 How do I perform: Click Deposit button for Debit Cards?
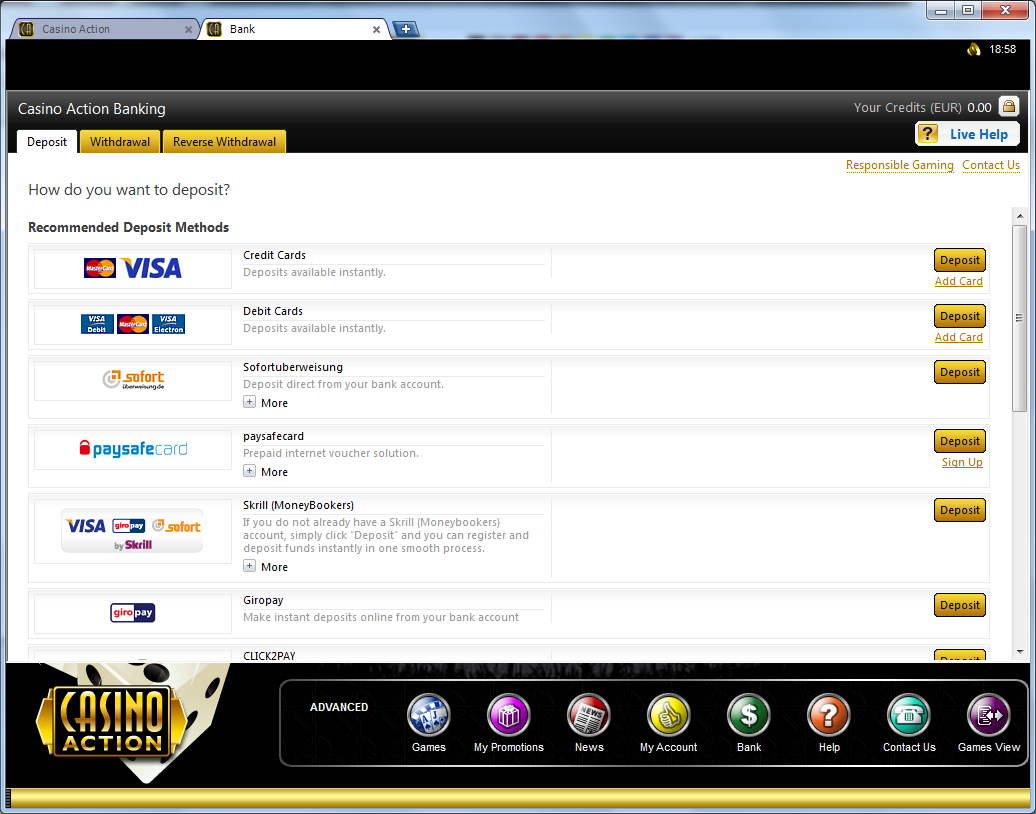[x=959, y=316]
